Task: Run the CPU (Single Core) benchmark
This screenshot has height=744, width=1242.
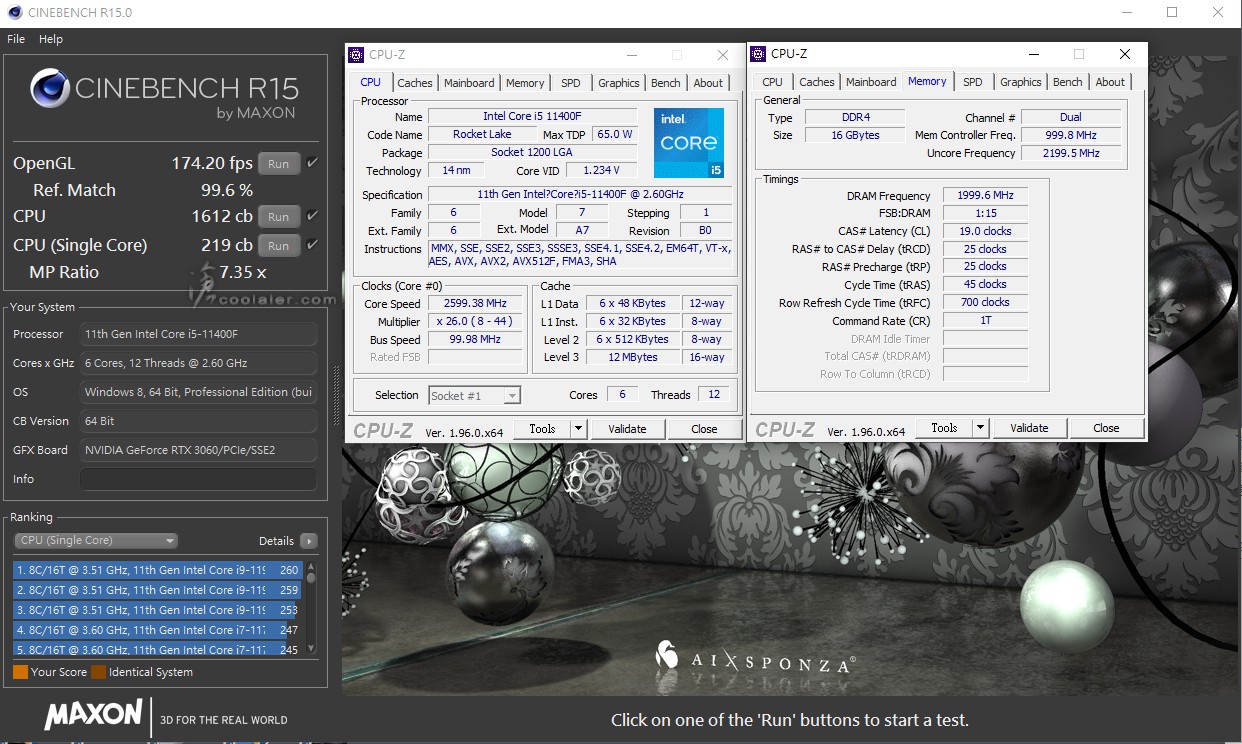Action: 279,246
